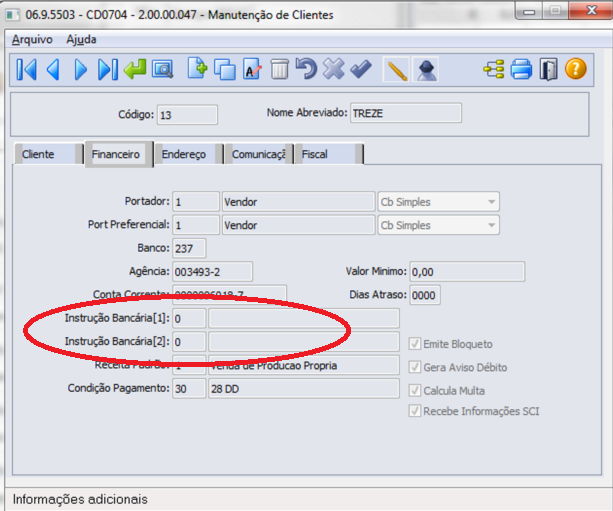
Task: Click the green return arrow icon
Action: (135, 70)
